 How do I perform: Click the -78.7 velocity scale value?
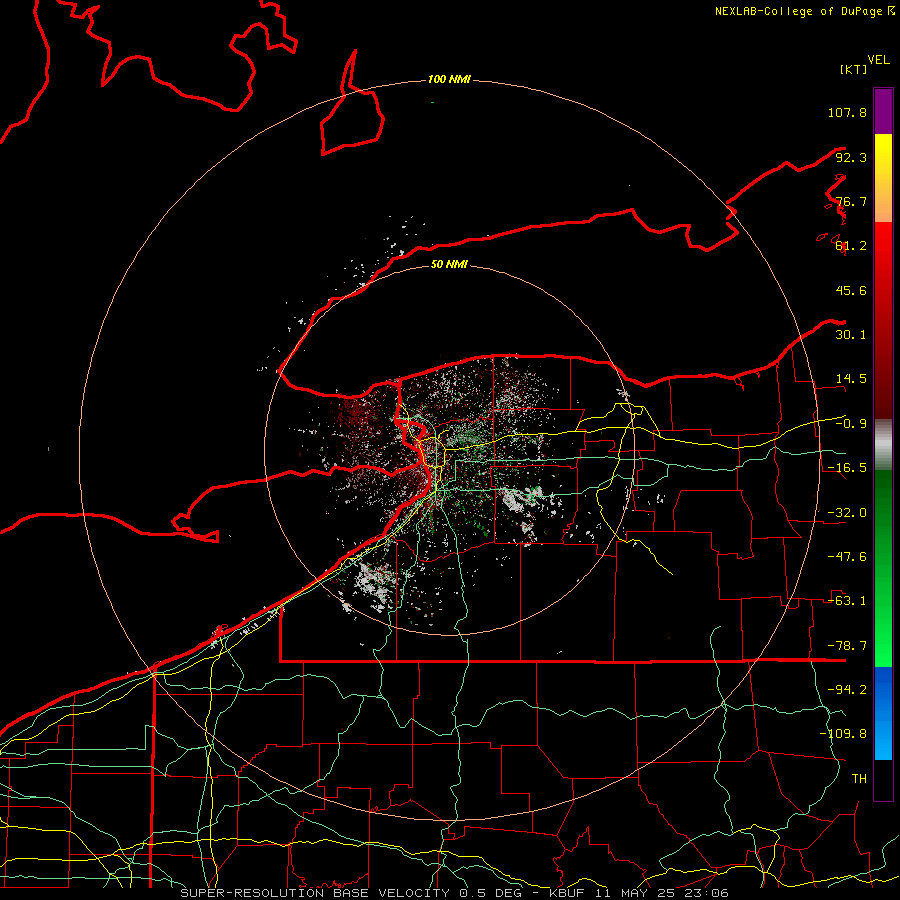point(847,646)
